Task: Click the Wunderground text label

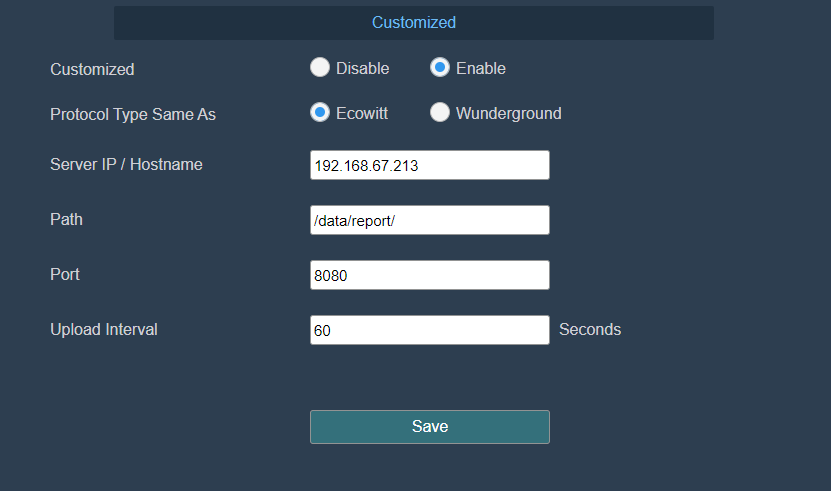Action: pos(509,113)
